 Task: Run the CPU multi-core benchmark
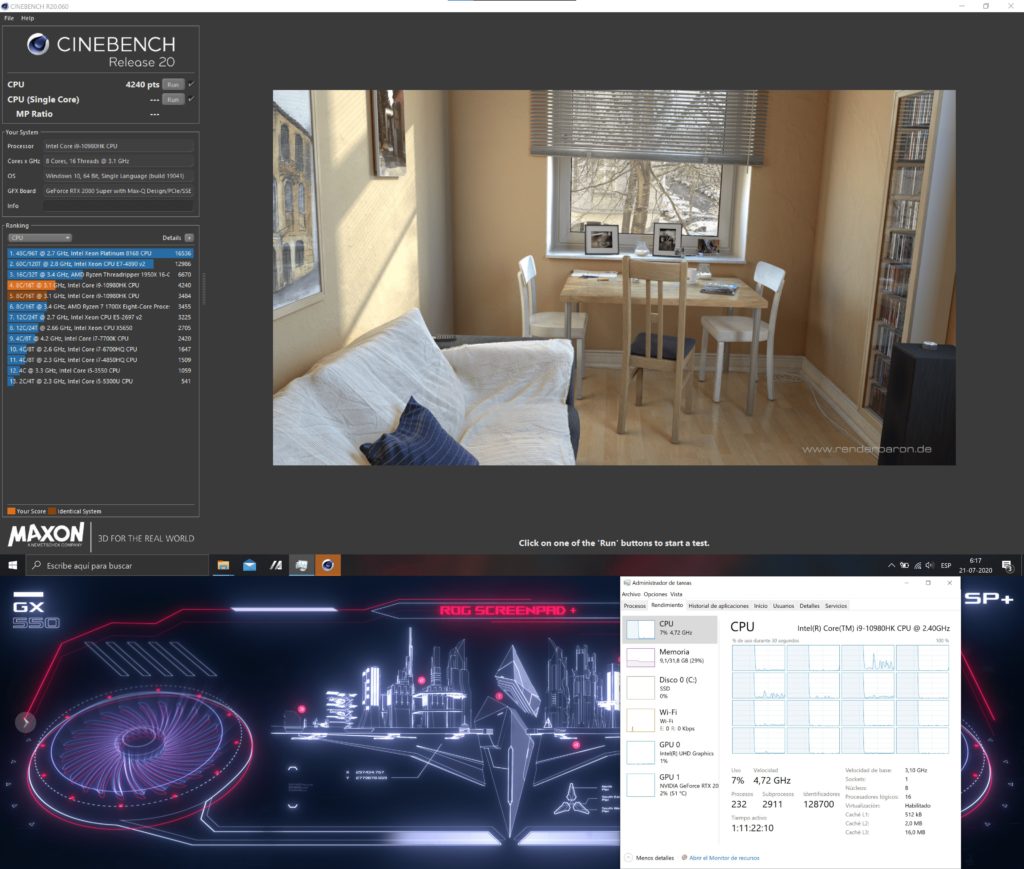pyautogui.click(x=173, y=84)
